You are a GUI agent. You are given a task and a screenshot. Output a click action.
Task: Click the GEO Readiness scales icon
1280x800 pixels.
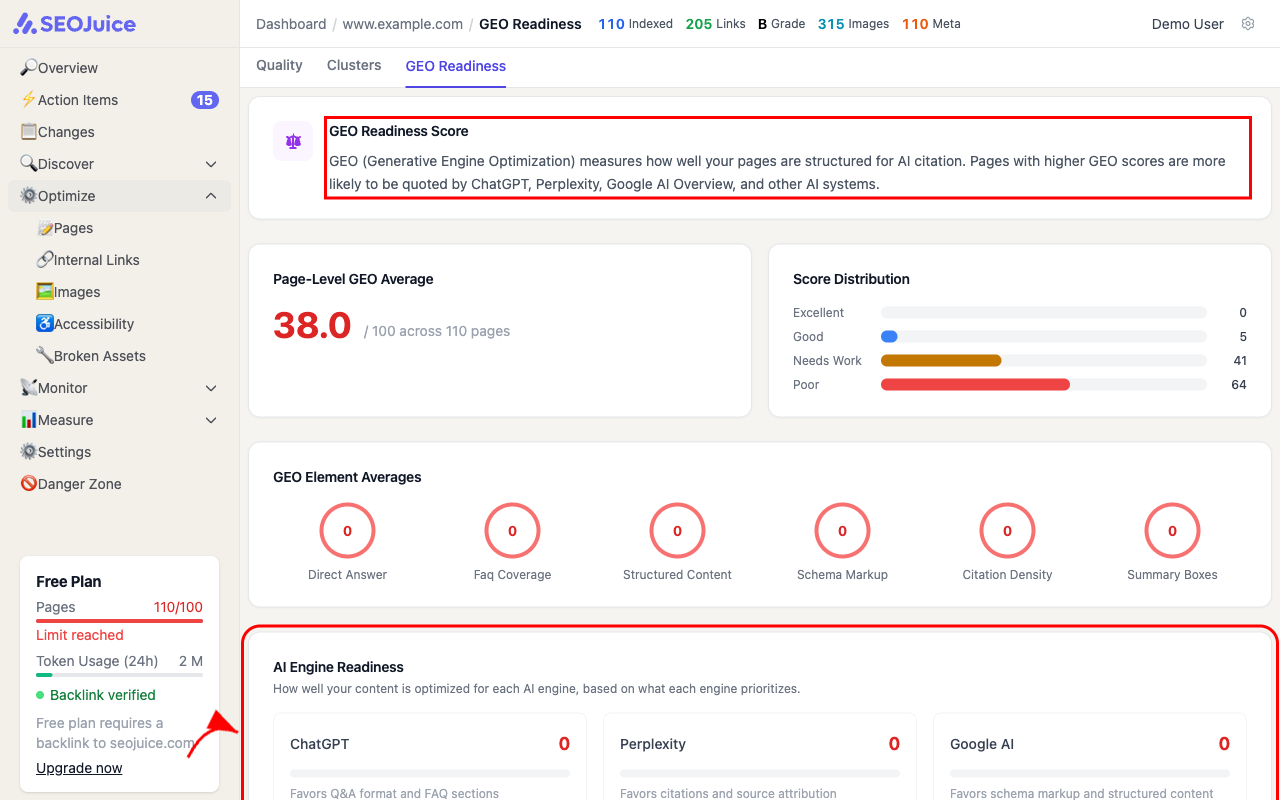pos(293,141)
